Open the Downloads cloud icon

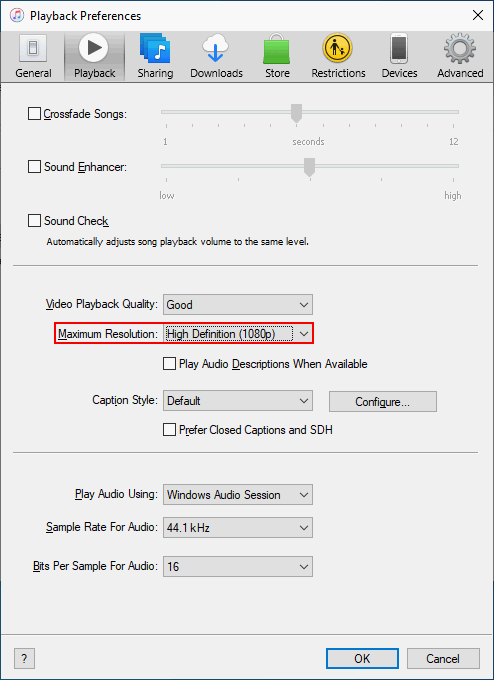coord(216,48)
